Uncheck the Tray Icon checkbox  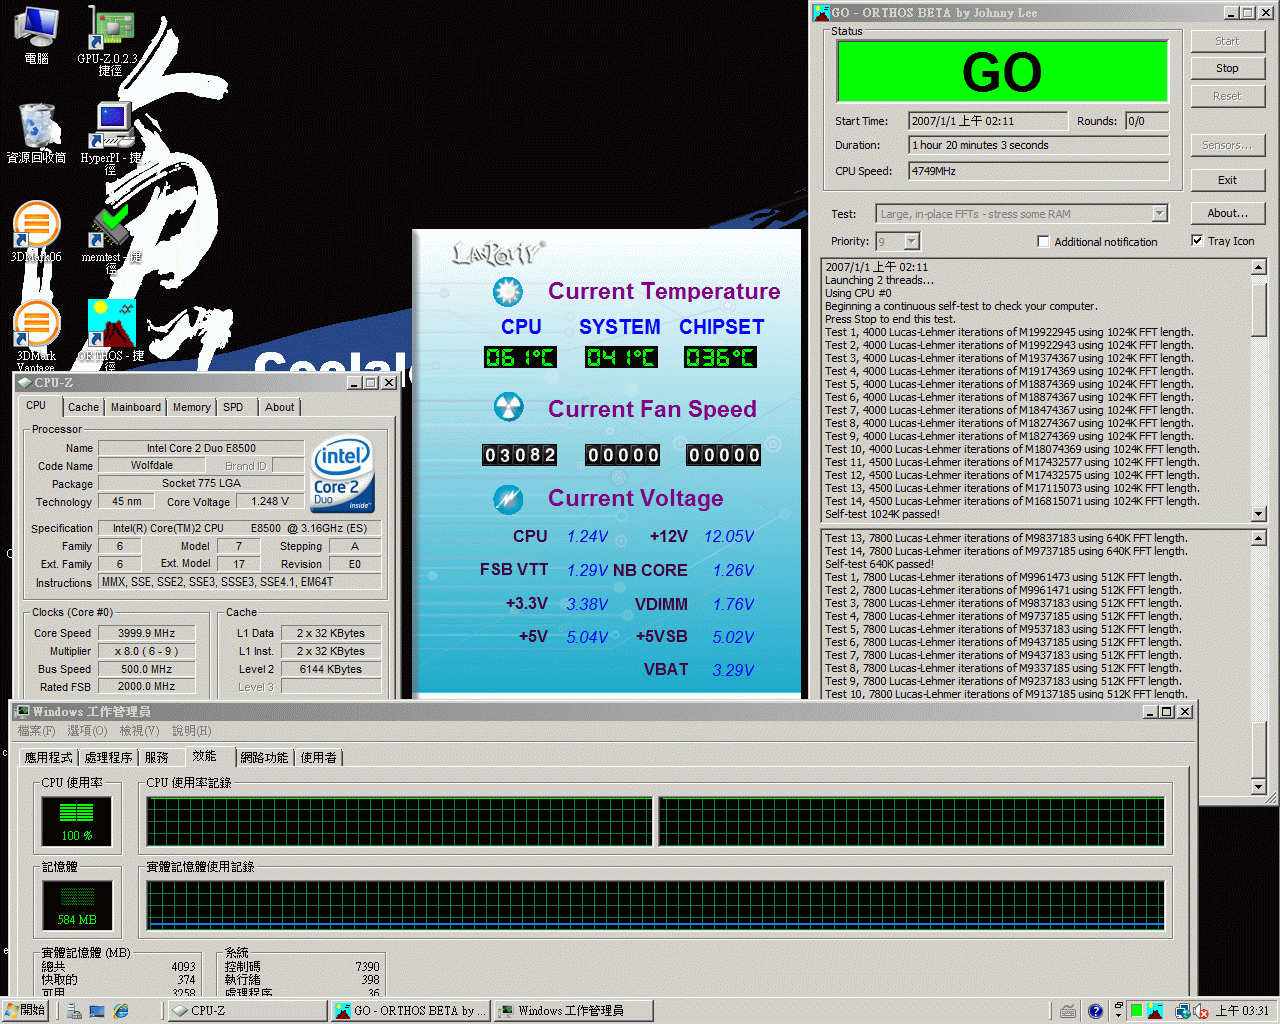click(1197, 240)
